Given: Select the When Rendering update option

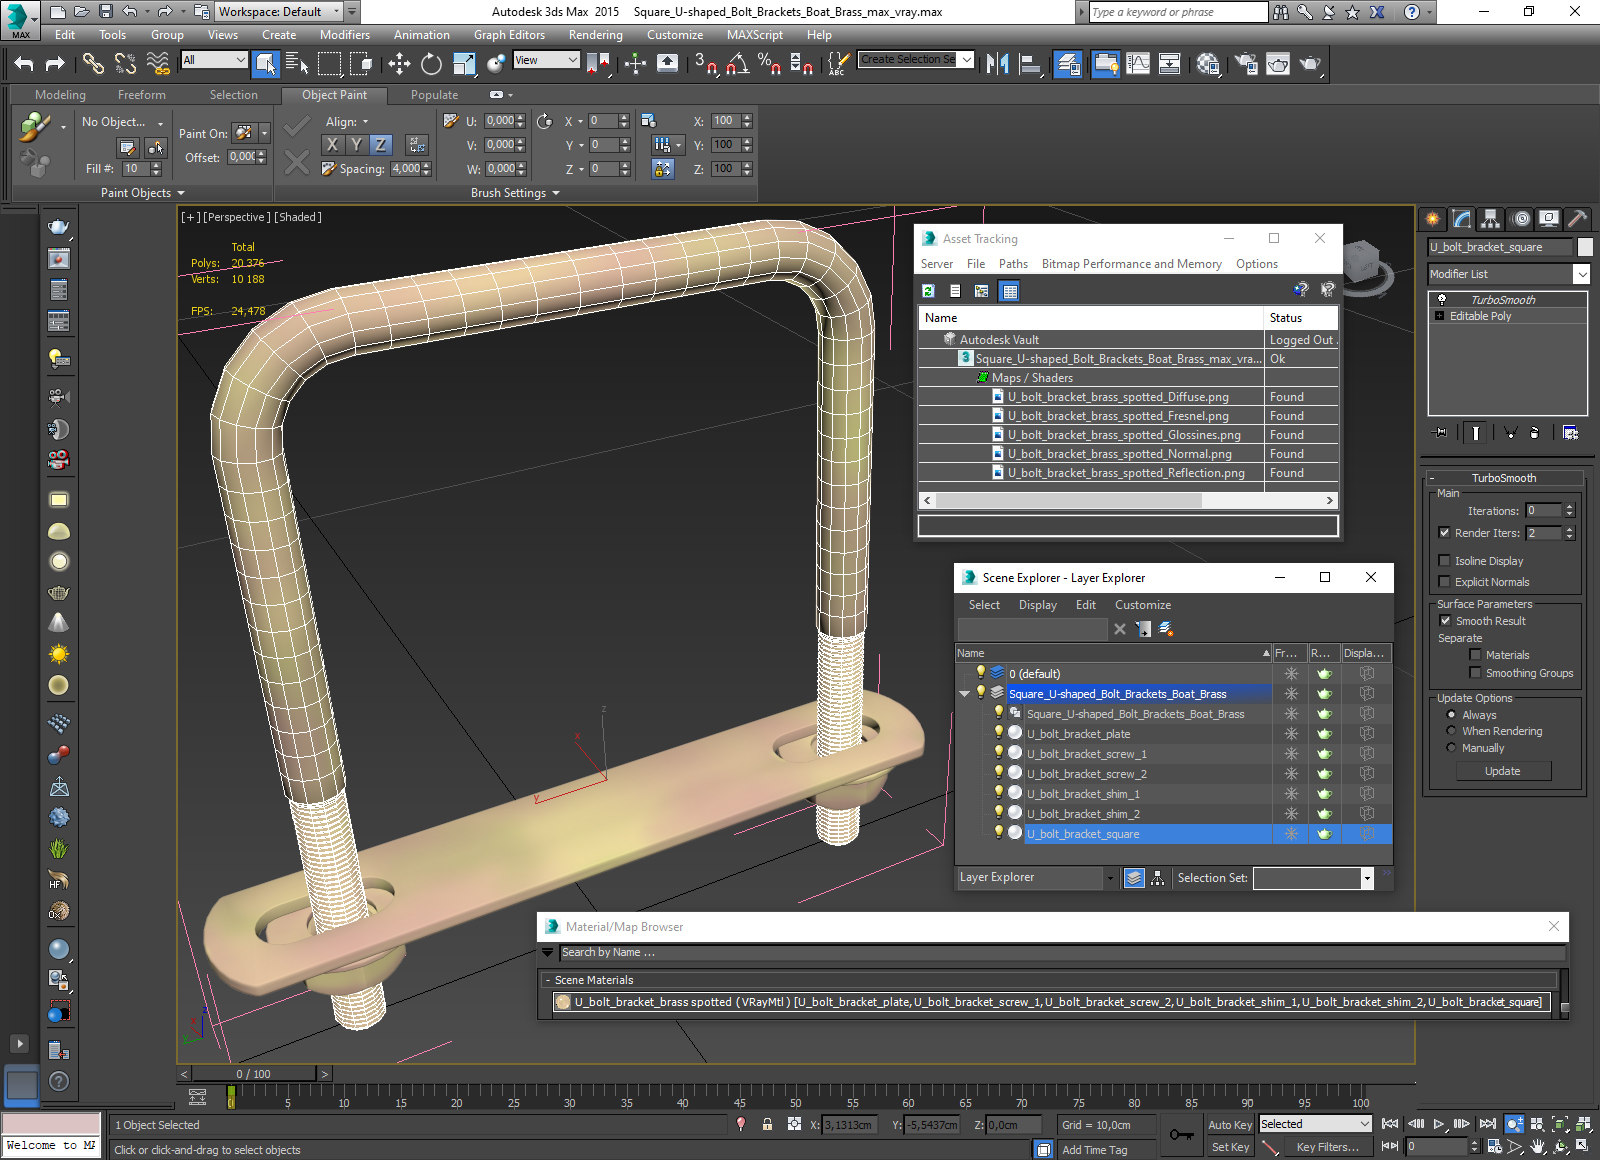Looking at the screenshot, I should point(1451,731).
